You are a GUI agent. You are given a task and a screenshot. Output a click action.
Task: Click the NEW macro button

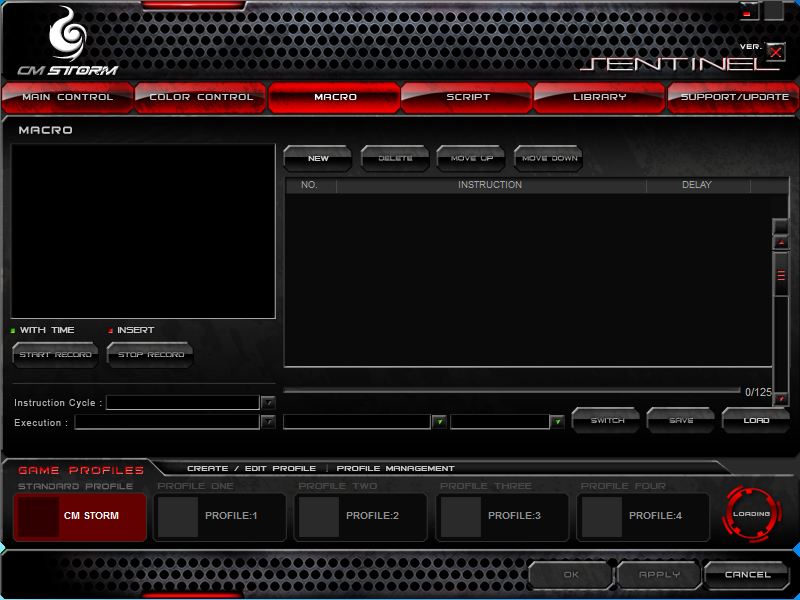318,158
